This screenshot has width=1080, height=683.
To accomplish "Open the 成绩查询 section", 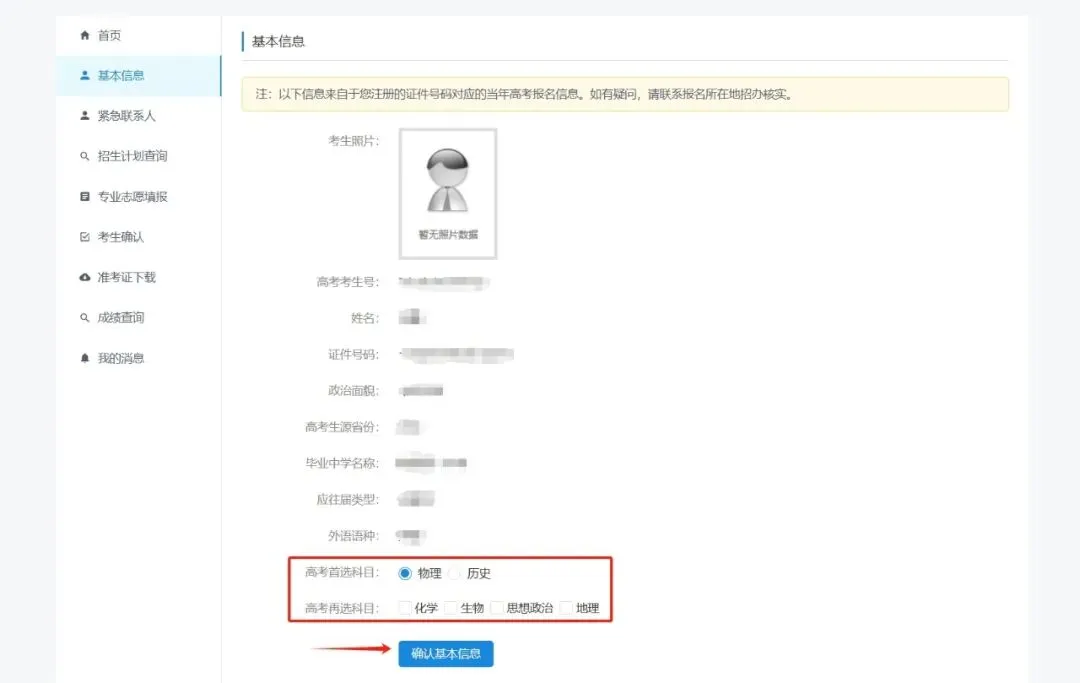I will (x=120, y=317).
